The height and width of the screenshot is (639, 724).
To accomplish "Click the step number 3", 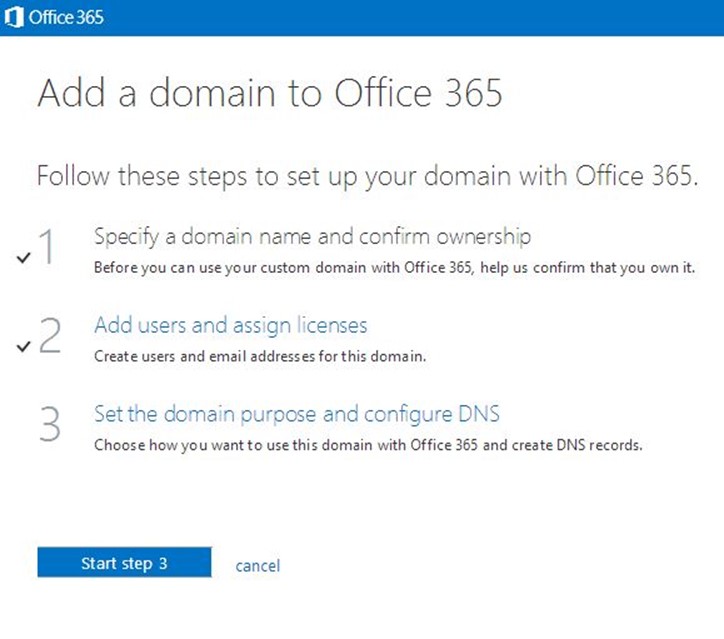I will 50,424.
